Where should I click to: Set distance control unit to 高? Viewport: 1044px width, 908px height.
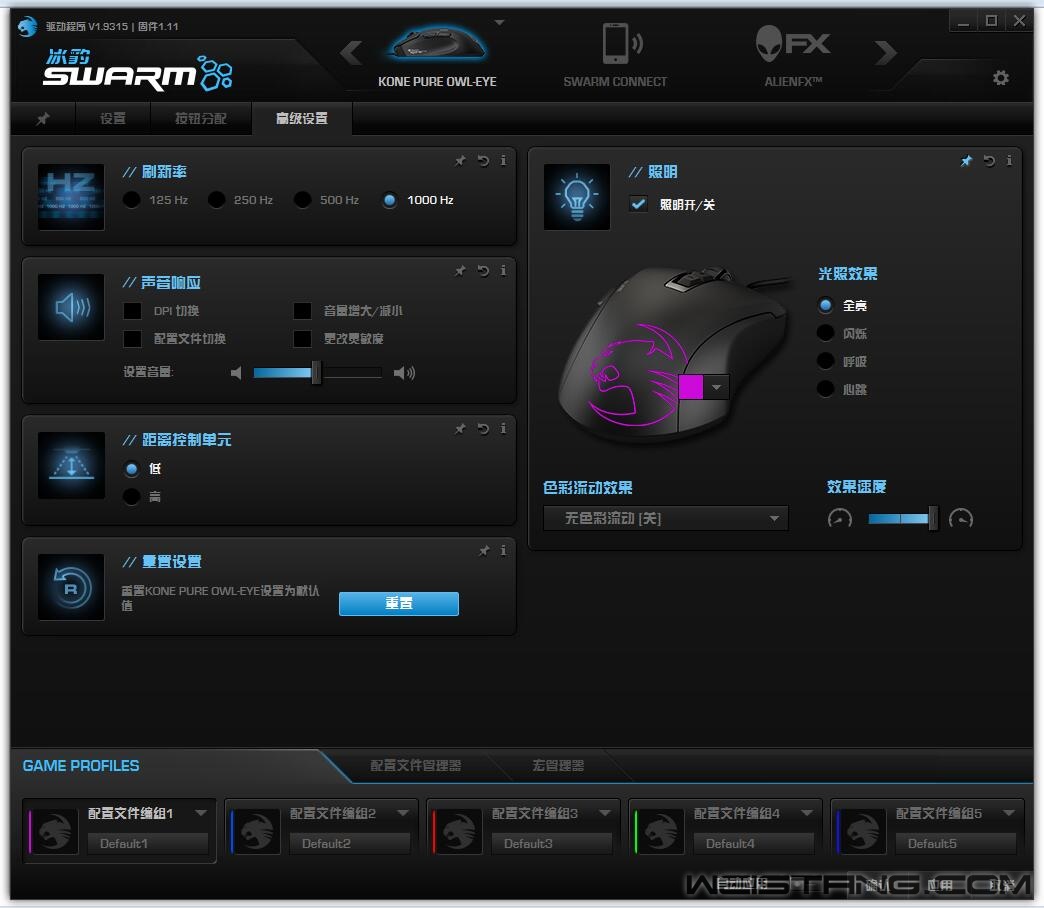click(x=132, y=497)
